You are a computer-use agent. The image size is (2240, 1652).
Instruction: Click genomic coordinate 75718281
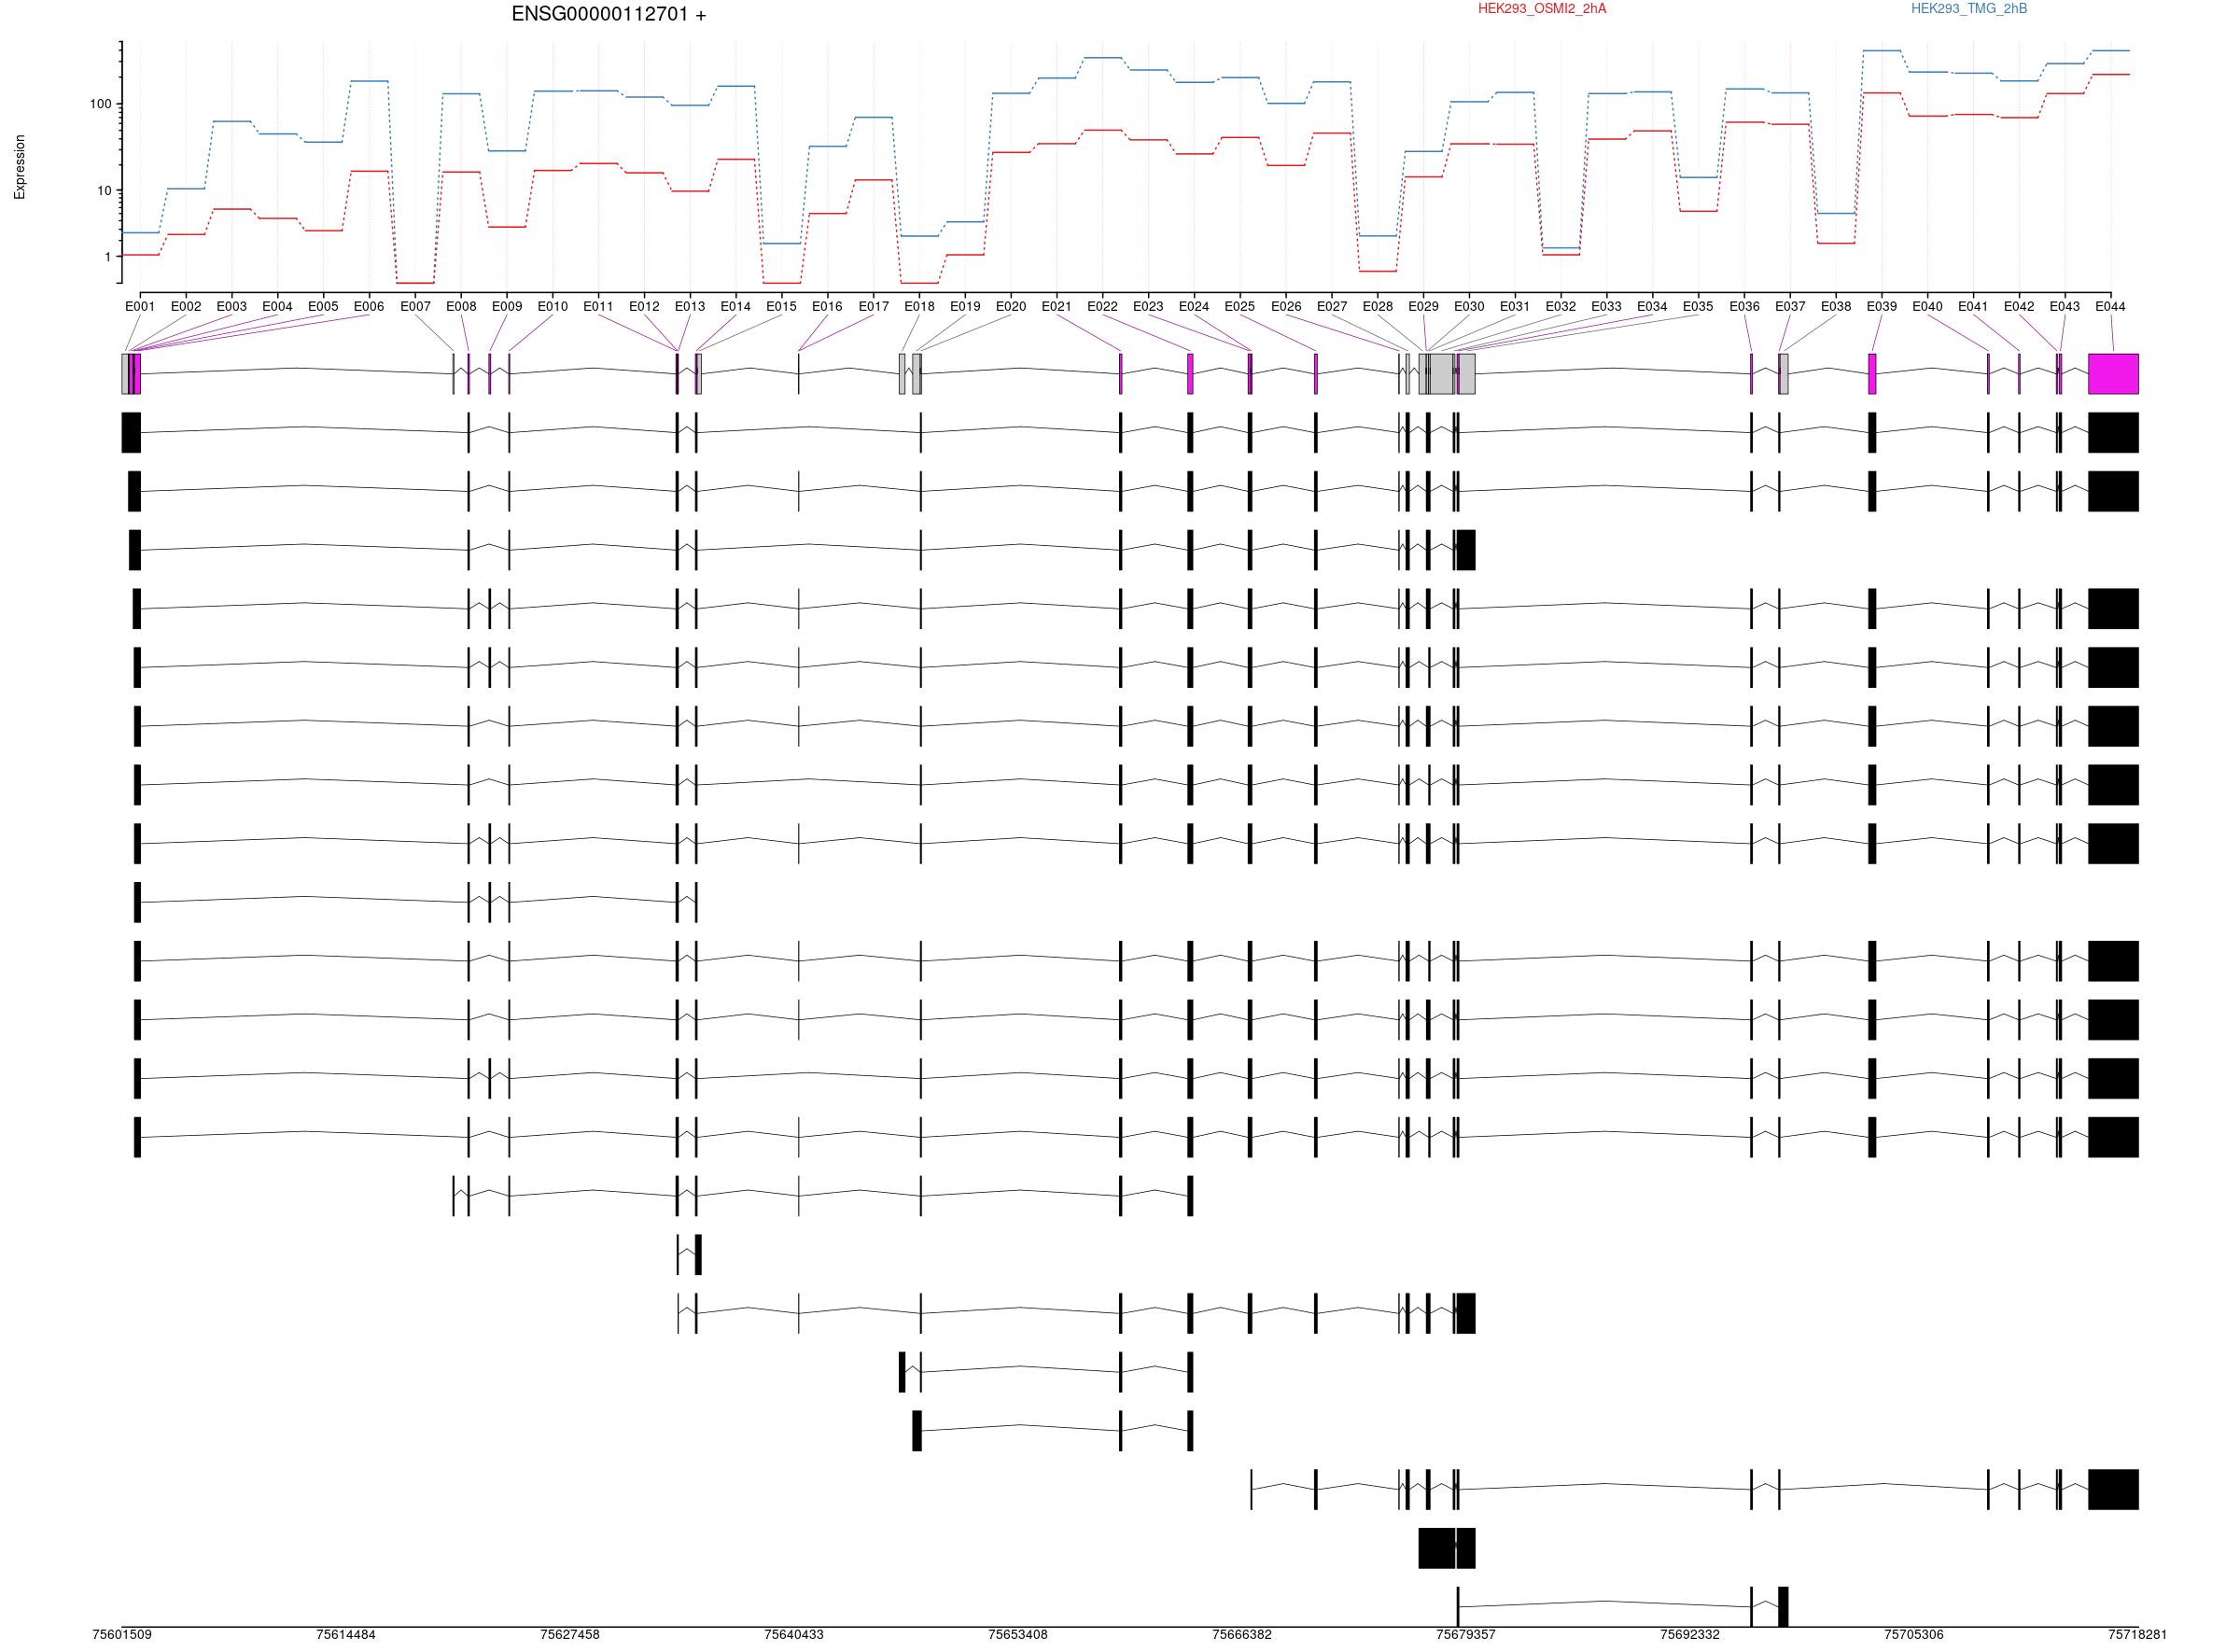2138,1635
